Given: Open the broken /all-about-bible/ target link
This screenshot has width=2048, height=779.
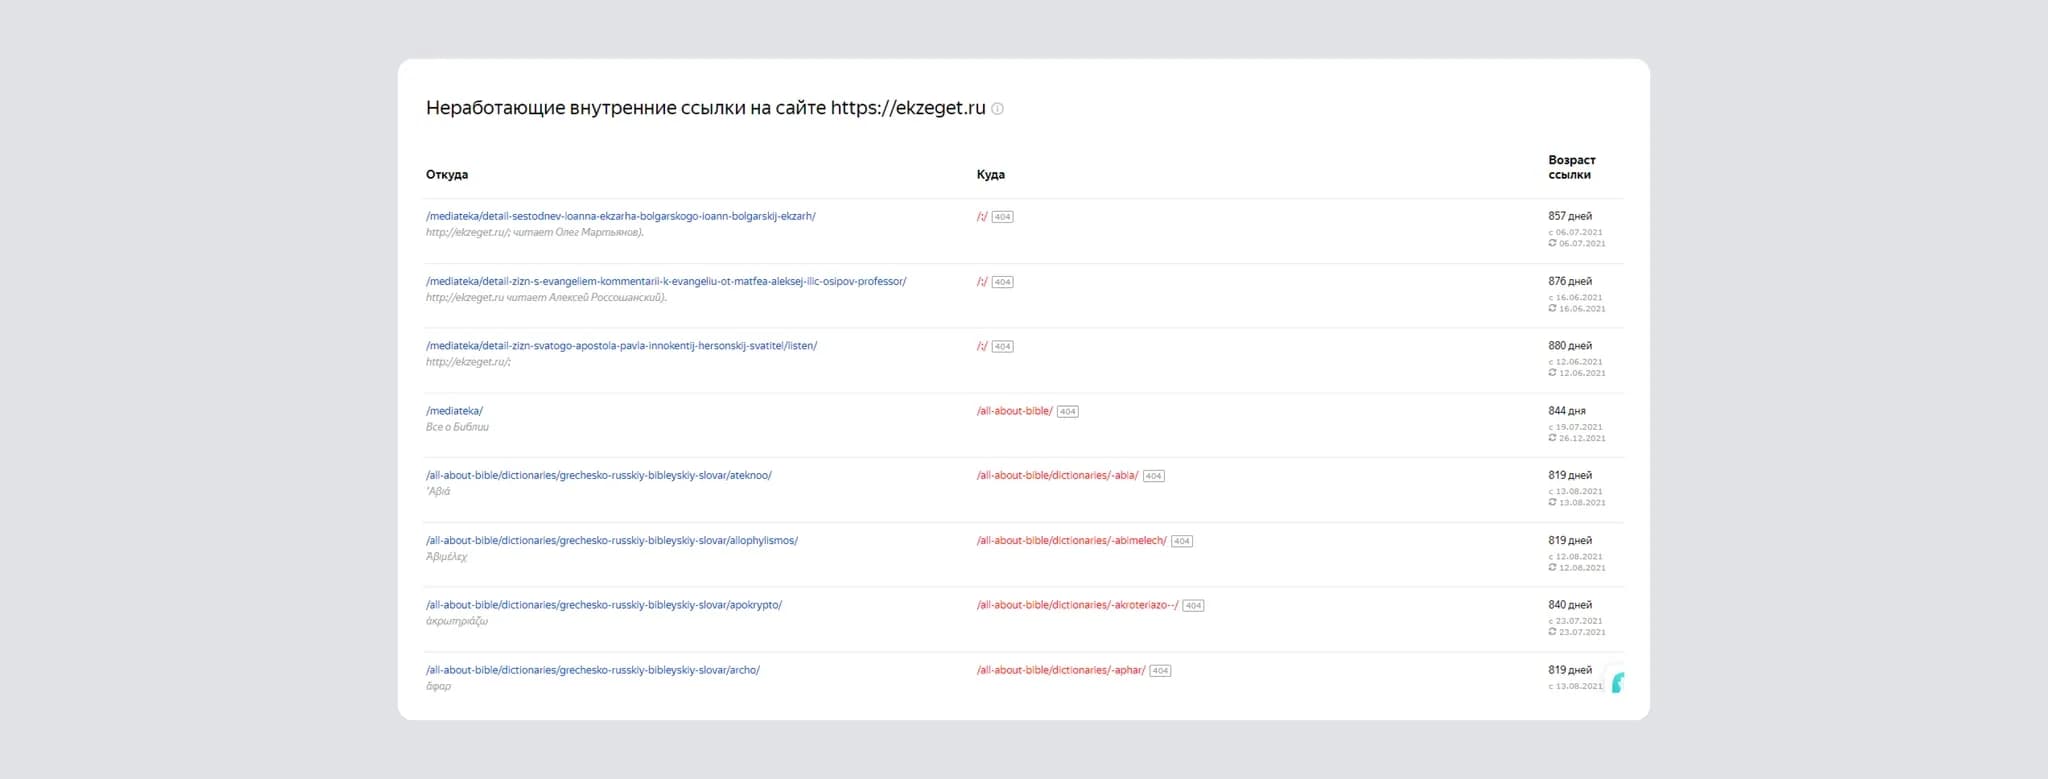Looking at the screenshot, I should (1014, 411).
